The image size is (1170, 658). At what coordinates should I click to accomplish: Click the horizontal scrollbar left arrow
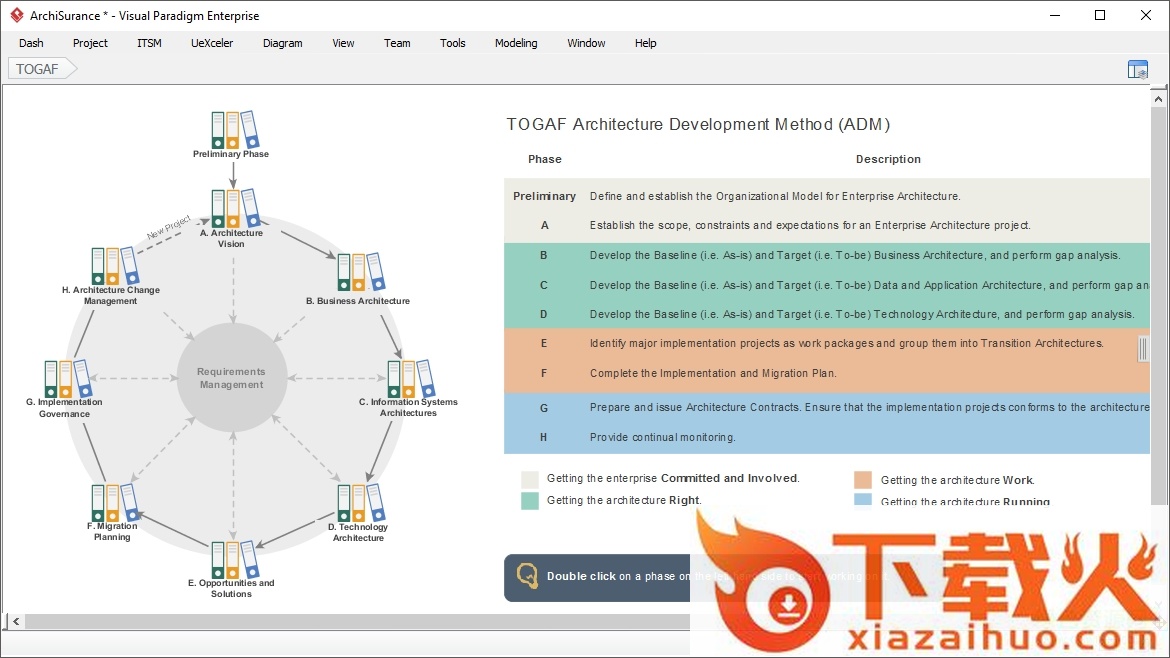click(16, 621)
